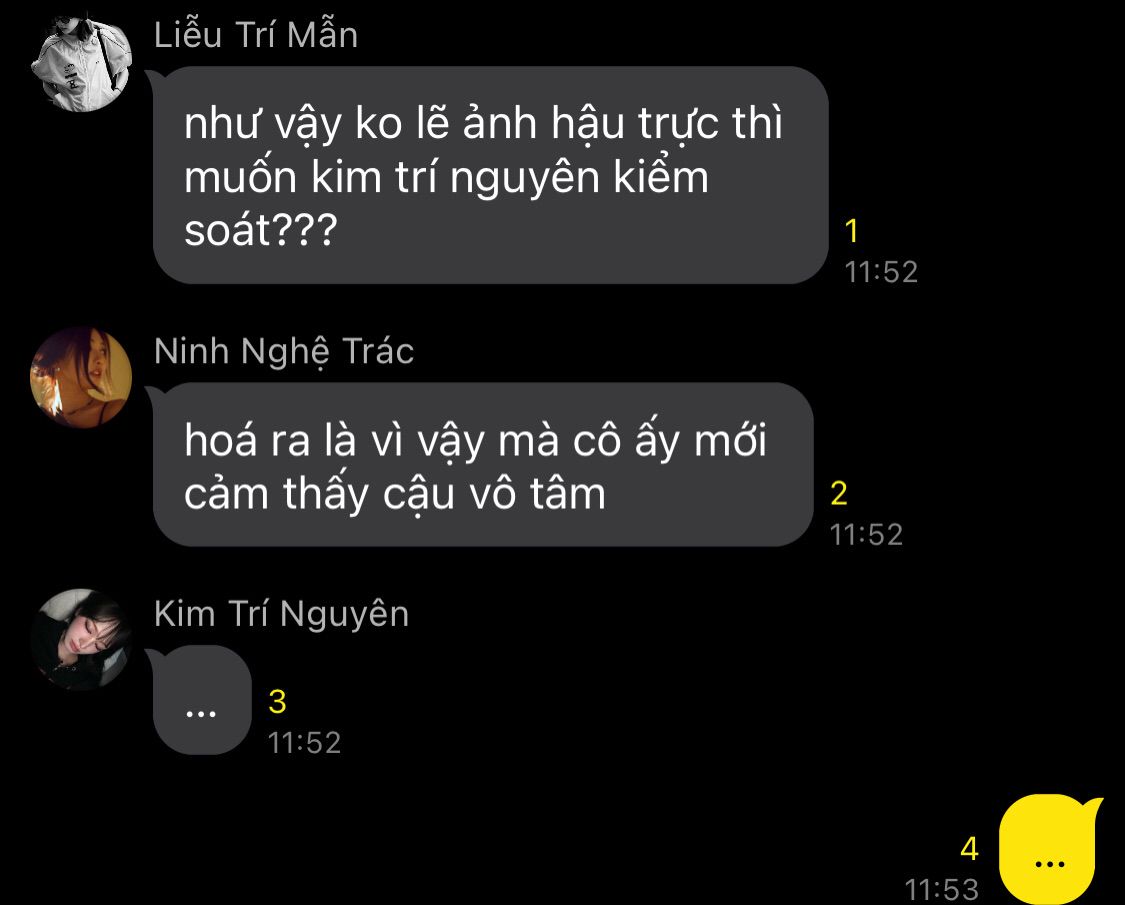The width and height of the screenshot is (1125, 905).
Task: Open Liễu Trí Mẫn's profile avatar
Action: [81, 62]
